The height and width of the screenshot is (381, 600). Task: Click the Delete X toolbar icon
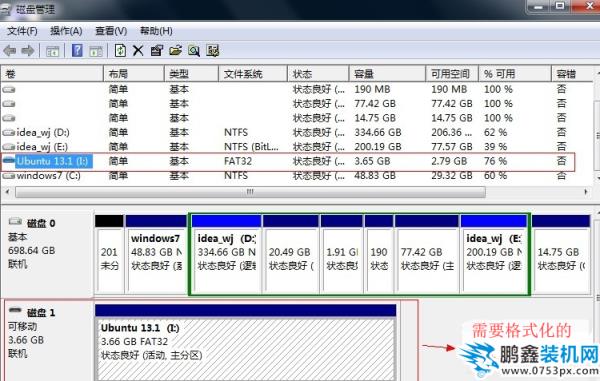tap(138, 50)
